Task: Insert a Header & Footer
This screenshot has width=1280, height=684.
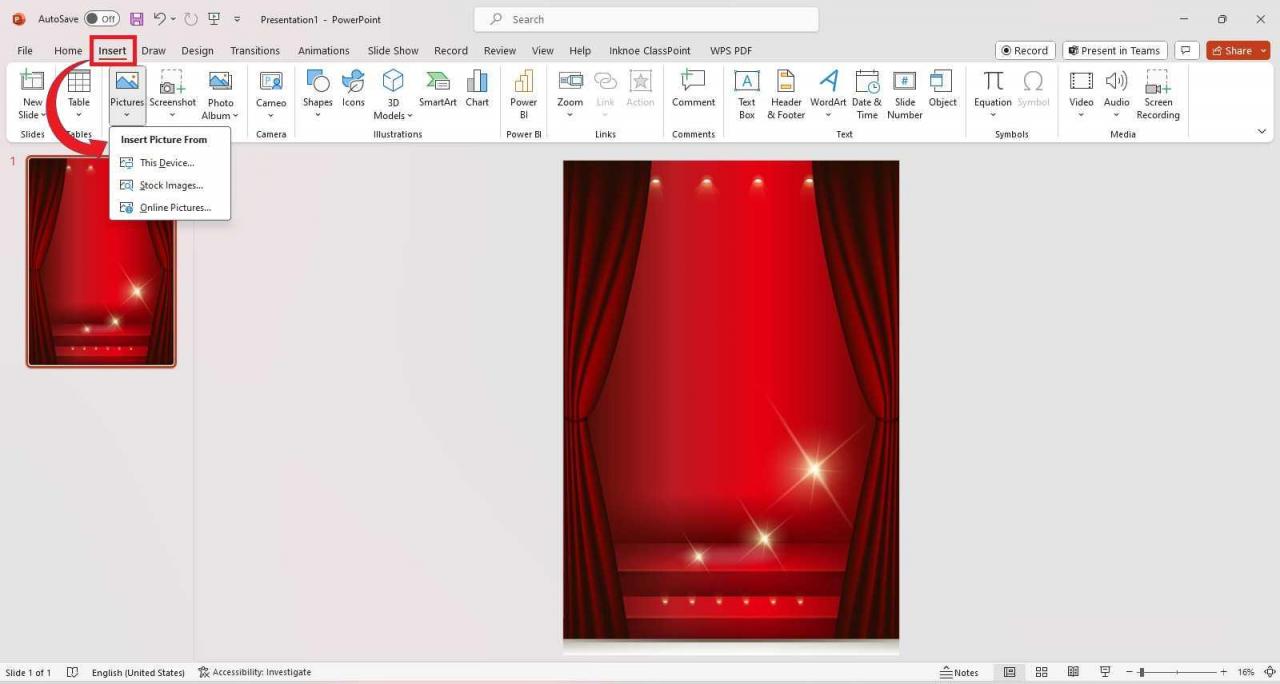Action: tap(785, 95)
